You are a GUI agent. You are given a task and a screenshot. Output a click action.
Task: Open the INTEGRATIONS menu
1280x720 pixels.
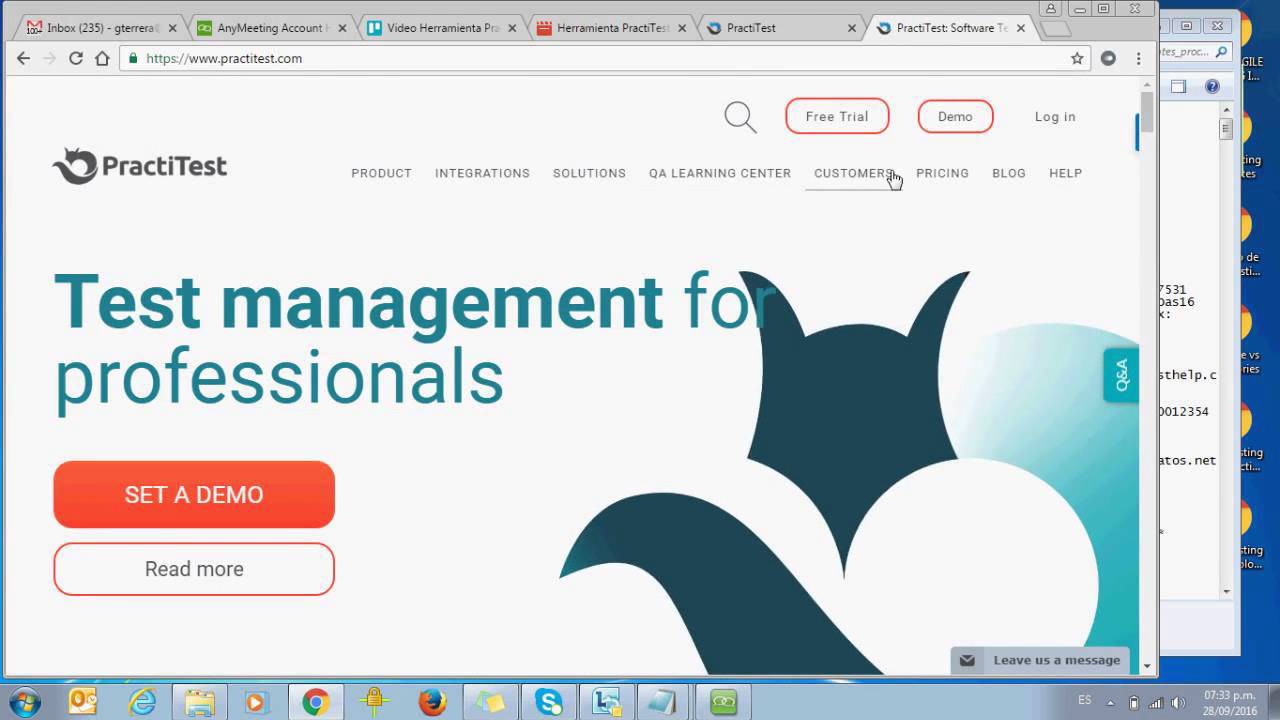pos(482,173)
